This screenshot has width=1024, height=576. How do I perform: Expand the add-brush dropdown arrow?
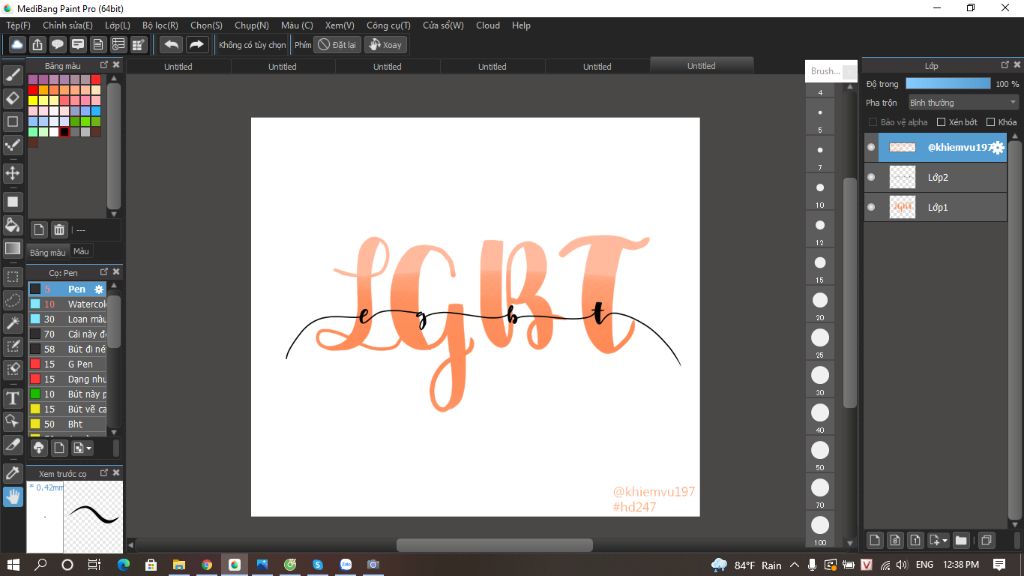89,449
